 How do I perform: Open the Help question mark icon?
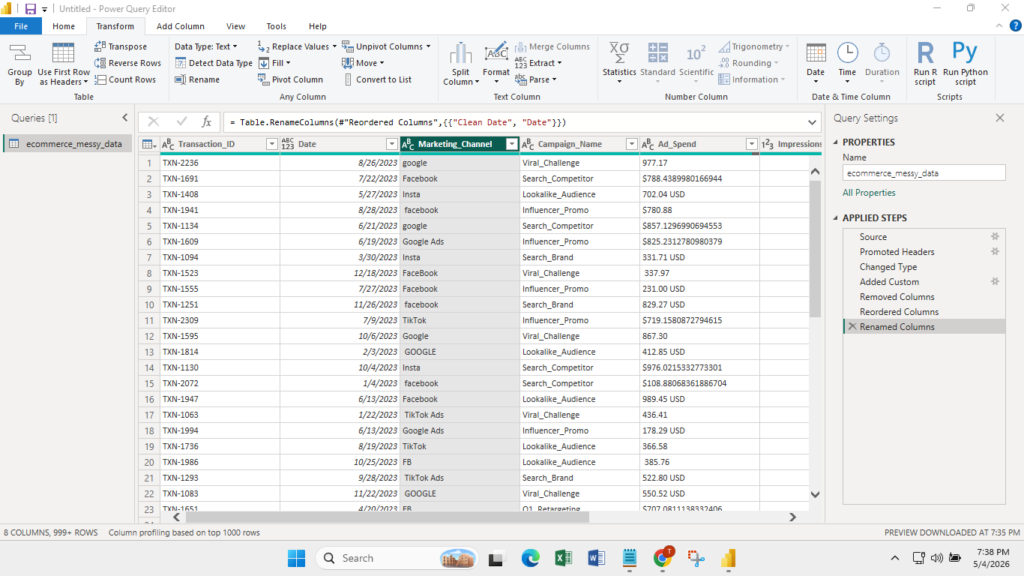[1015, 26]
